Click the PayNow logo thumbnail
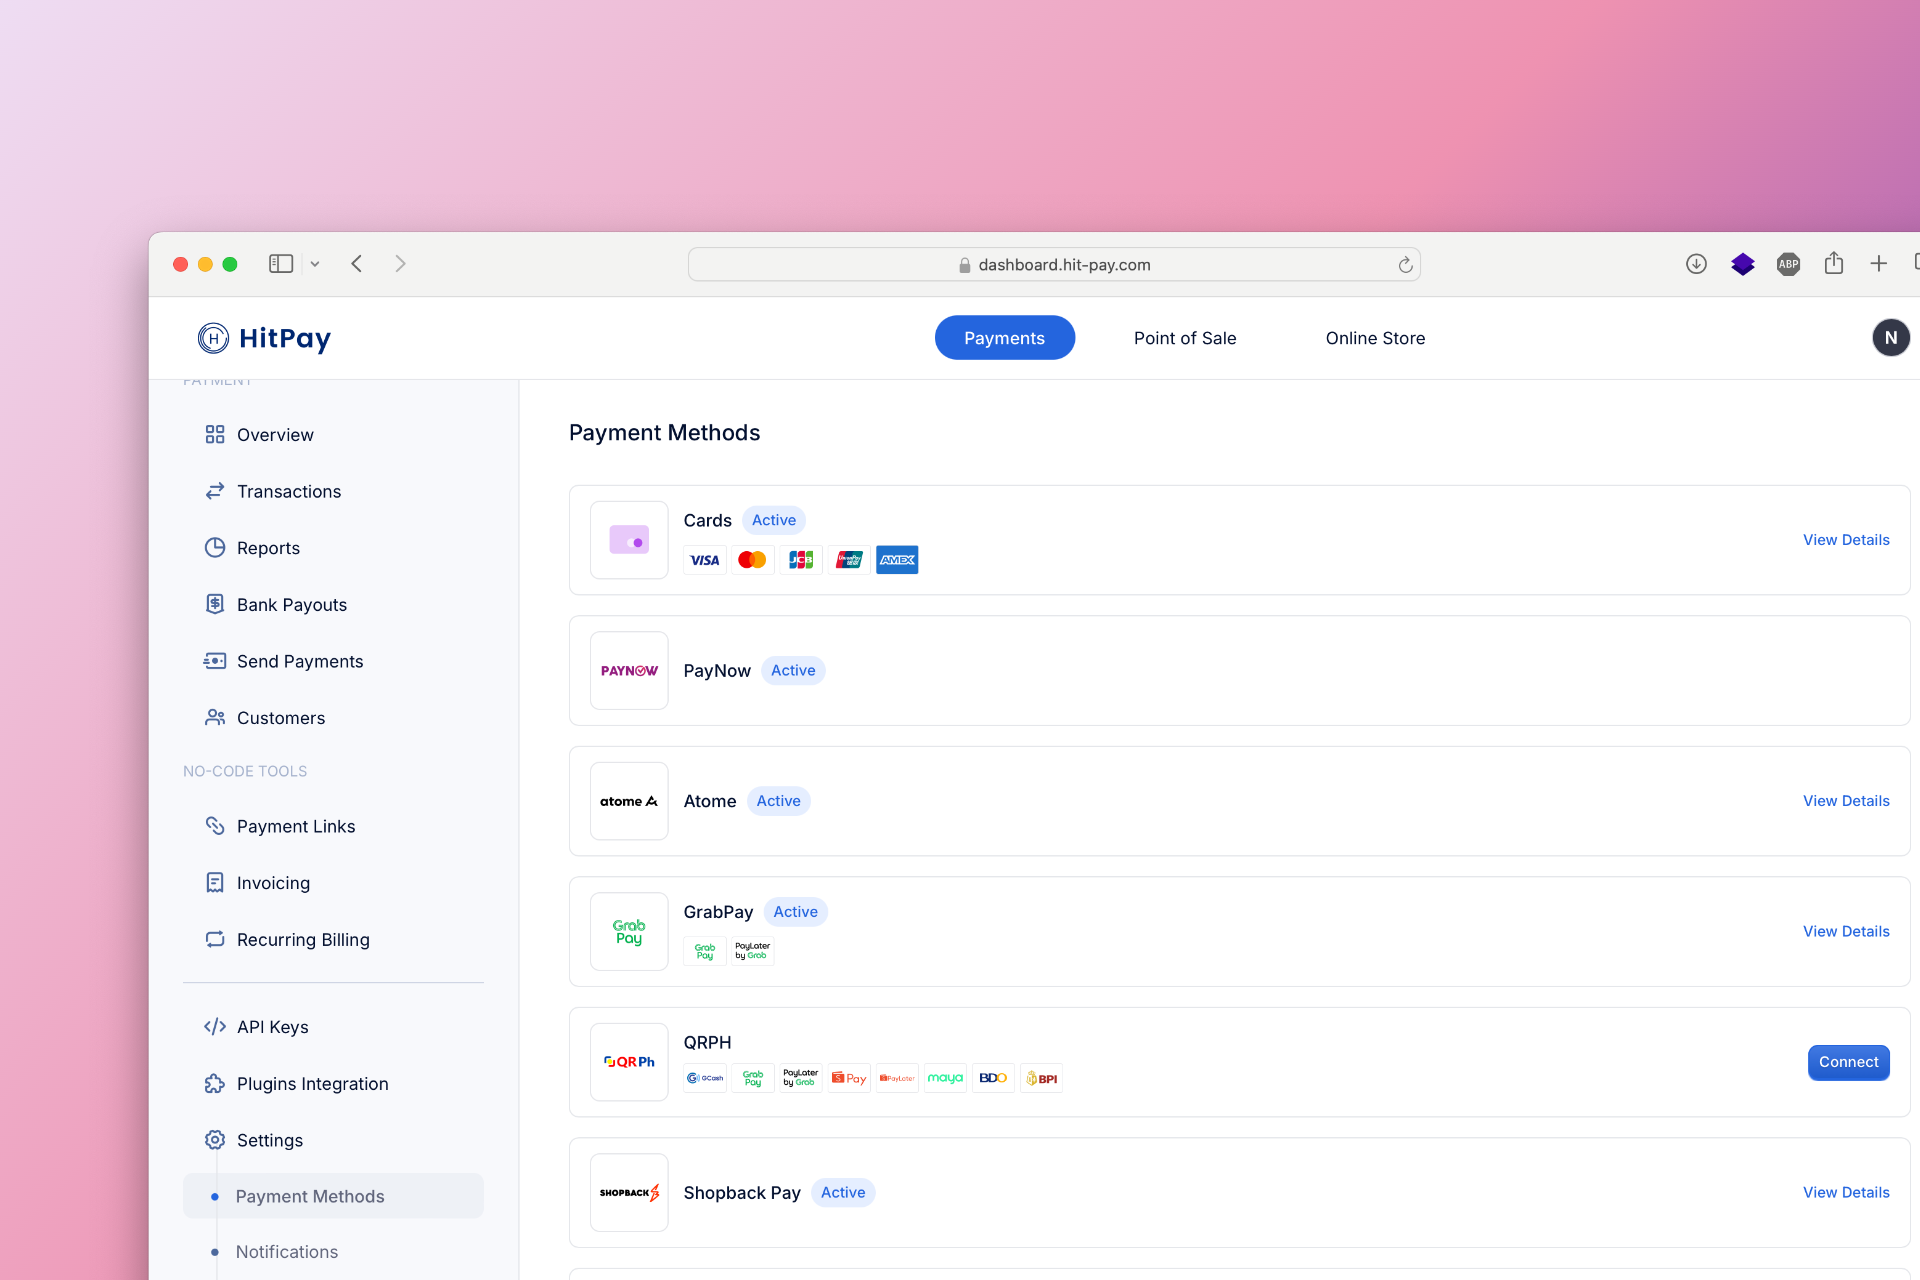The width and height of the screenshot is (1920, 1280). (x=629, y=670)
